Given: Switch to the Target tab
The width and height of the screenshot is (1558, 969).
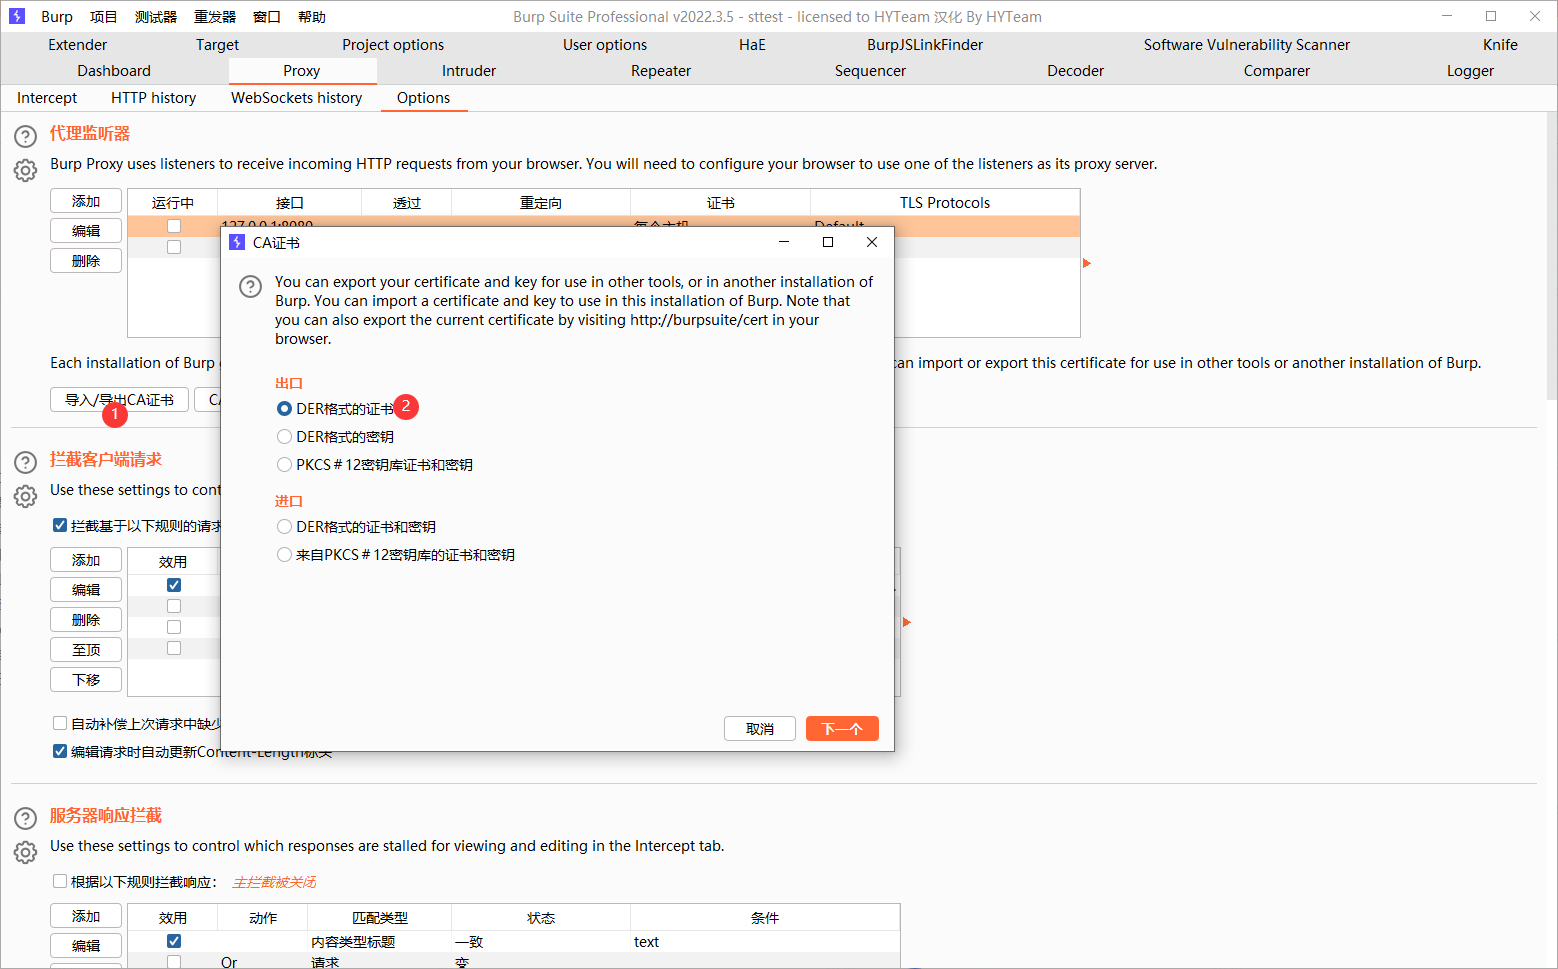Looking at the screenshot, I should click(x=217, y=45).
